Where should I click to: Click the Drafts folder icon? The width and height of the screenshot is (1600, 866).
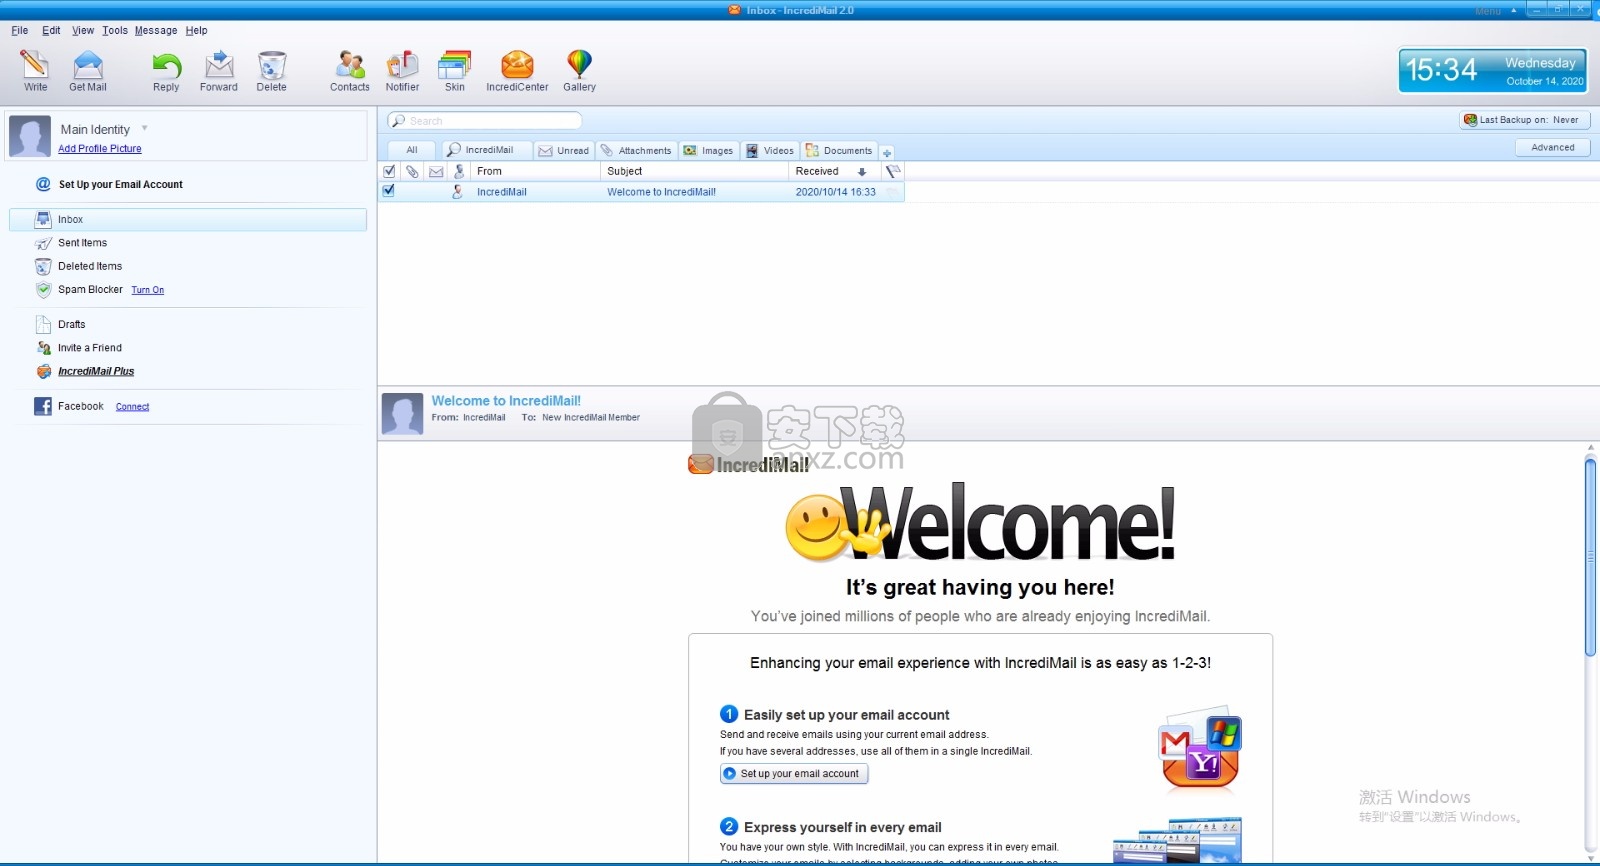43,324
